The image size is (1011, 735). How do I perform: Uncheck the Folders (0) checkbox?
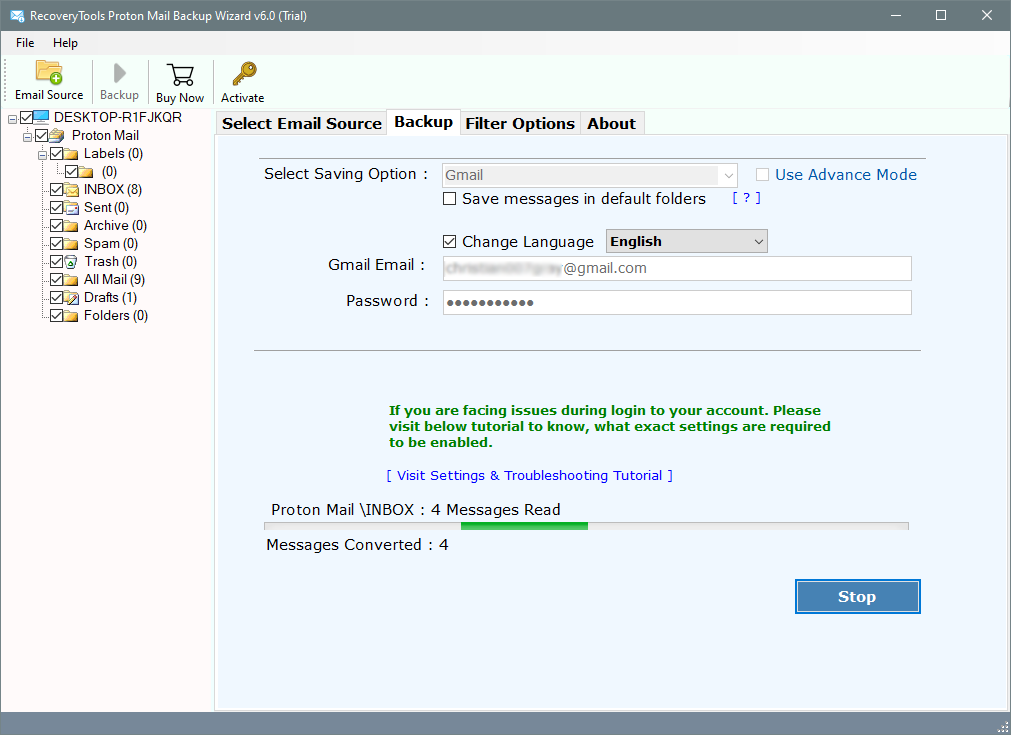point(57,316)
